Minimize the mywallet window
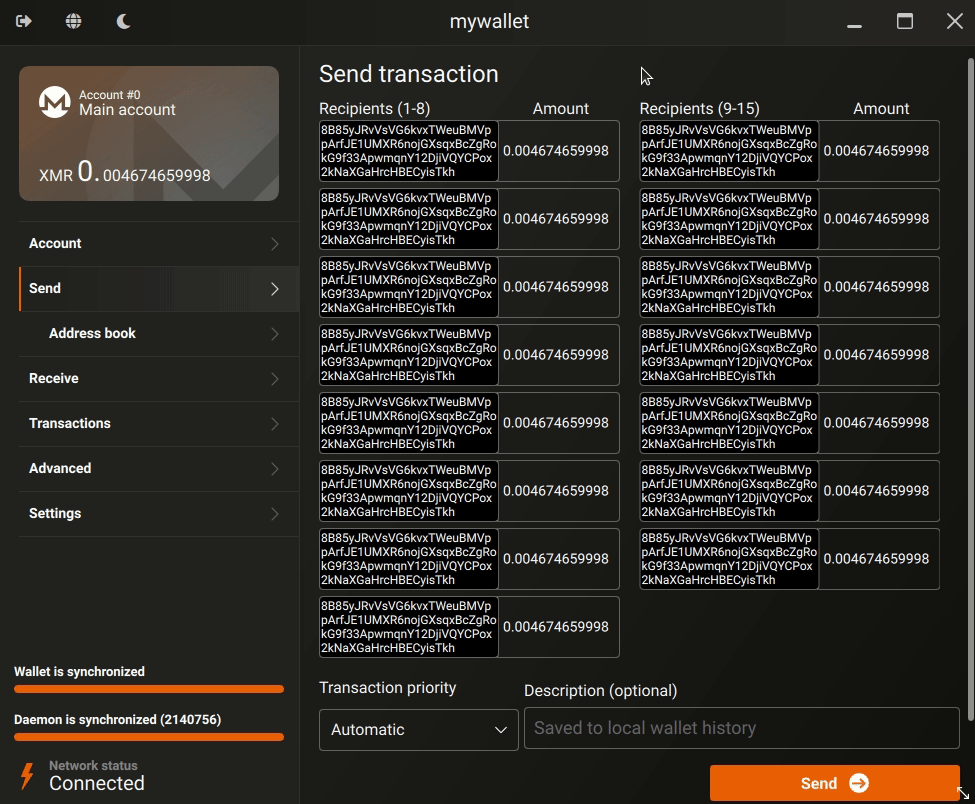 coord(854,25)
